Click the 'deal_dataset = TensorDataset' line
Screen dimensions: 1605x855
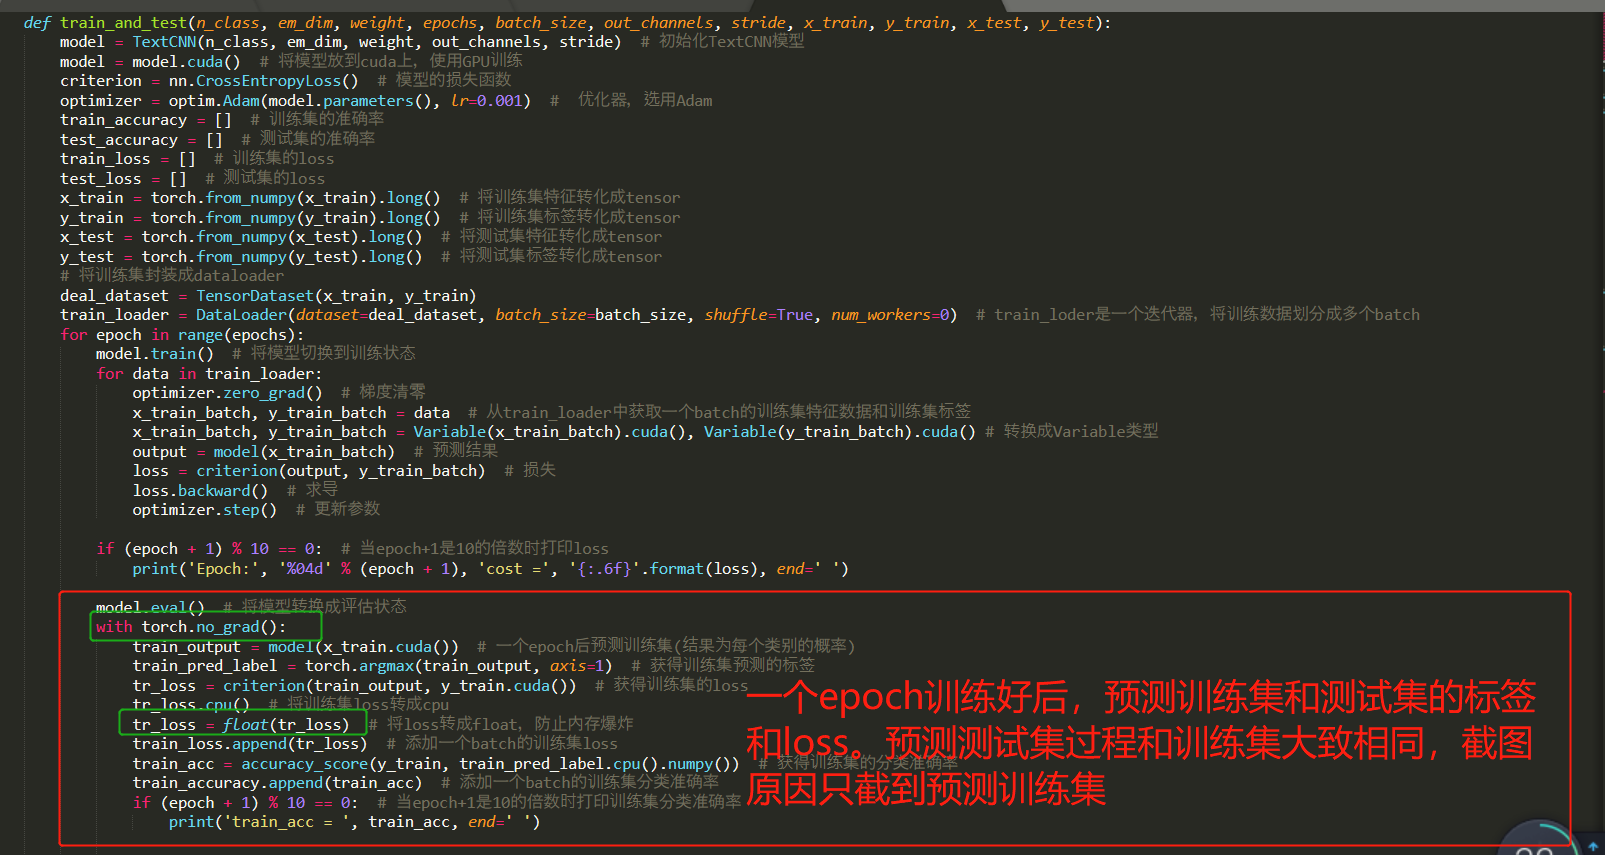pos(268,296)
